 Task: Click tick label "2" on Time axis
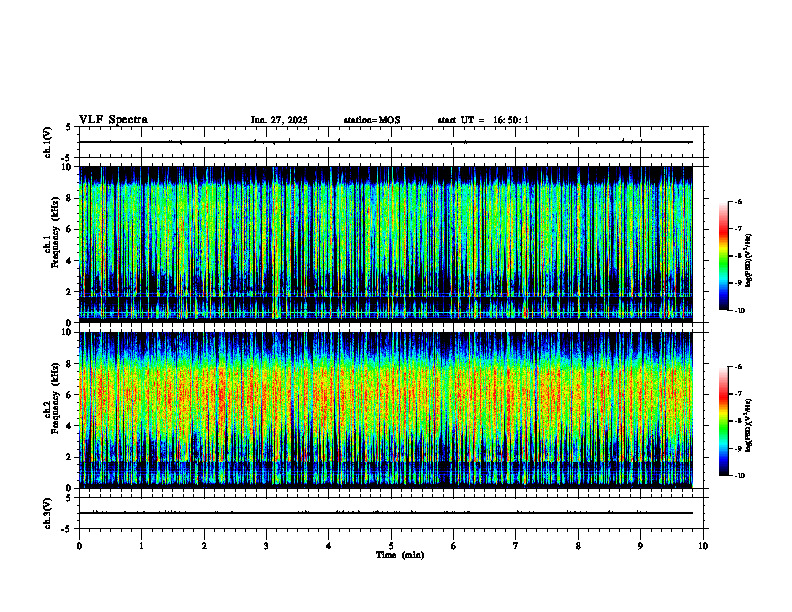(x=204, y=546)
